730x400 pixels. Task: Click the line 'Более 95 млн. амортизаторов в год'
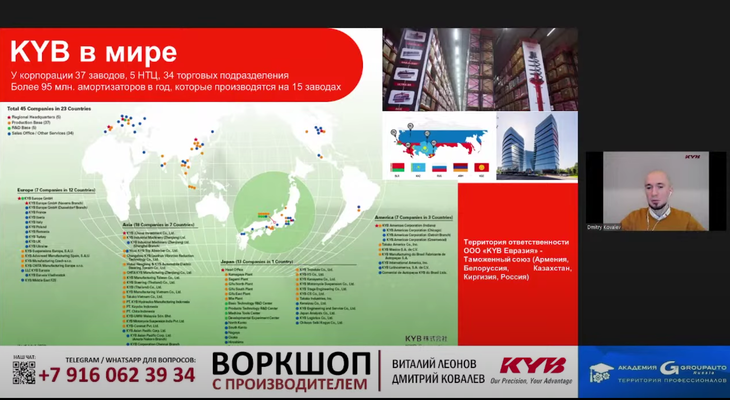176,87
